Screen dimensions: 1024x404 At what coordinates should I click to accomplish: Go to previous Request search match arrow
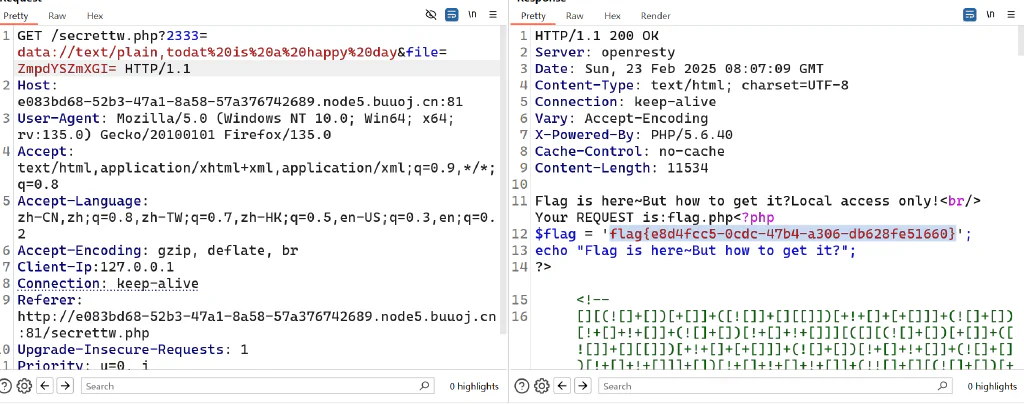(44, 386)
